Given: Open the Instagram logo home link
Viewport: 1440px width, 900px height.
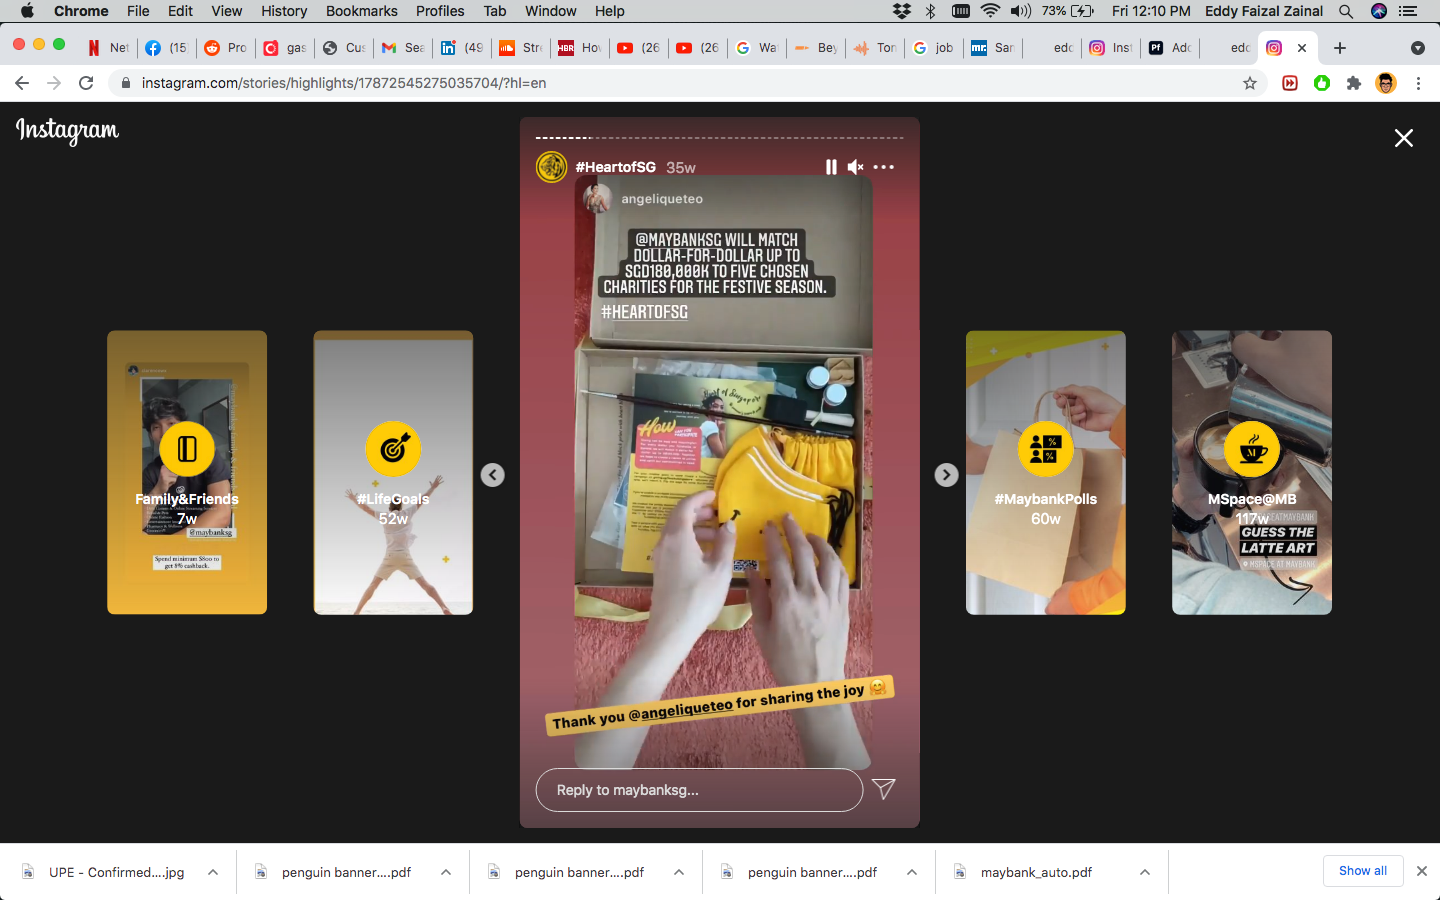Looking at the screenshot, I should pyautogui.click(x=67, y=131).
